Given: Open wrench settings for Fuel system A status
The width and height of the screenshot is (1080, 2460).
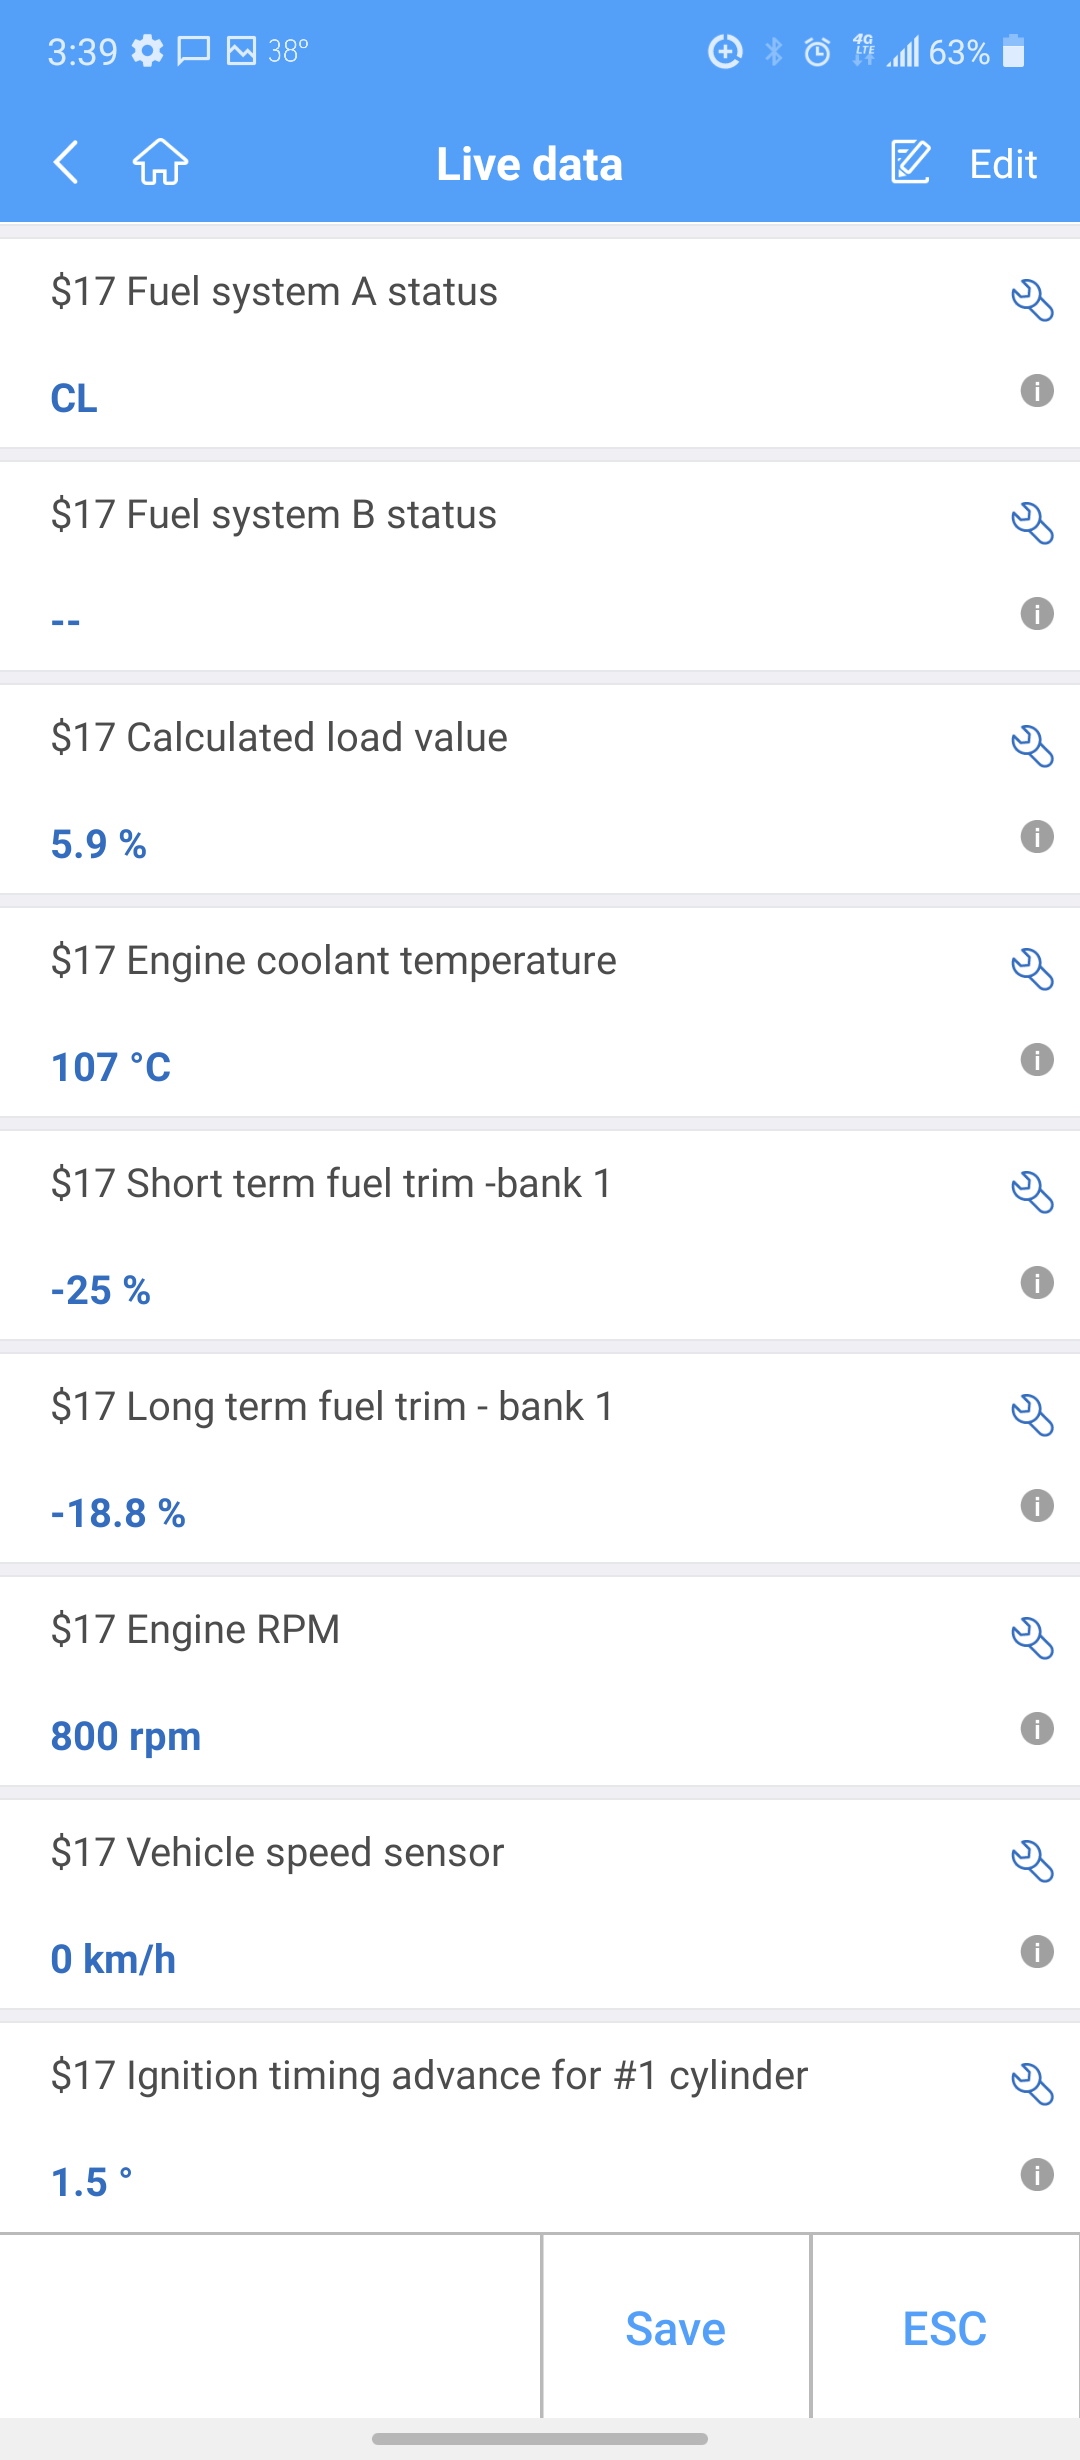Looking at the screenshot, I should tap(1032, 300).
